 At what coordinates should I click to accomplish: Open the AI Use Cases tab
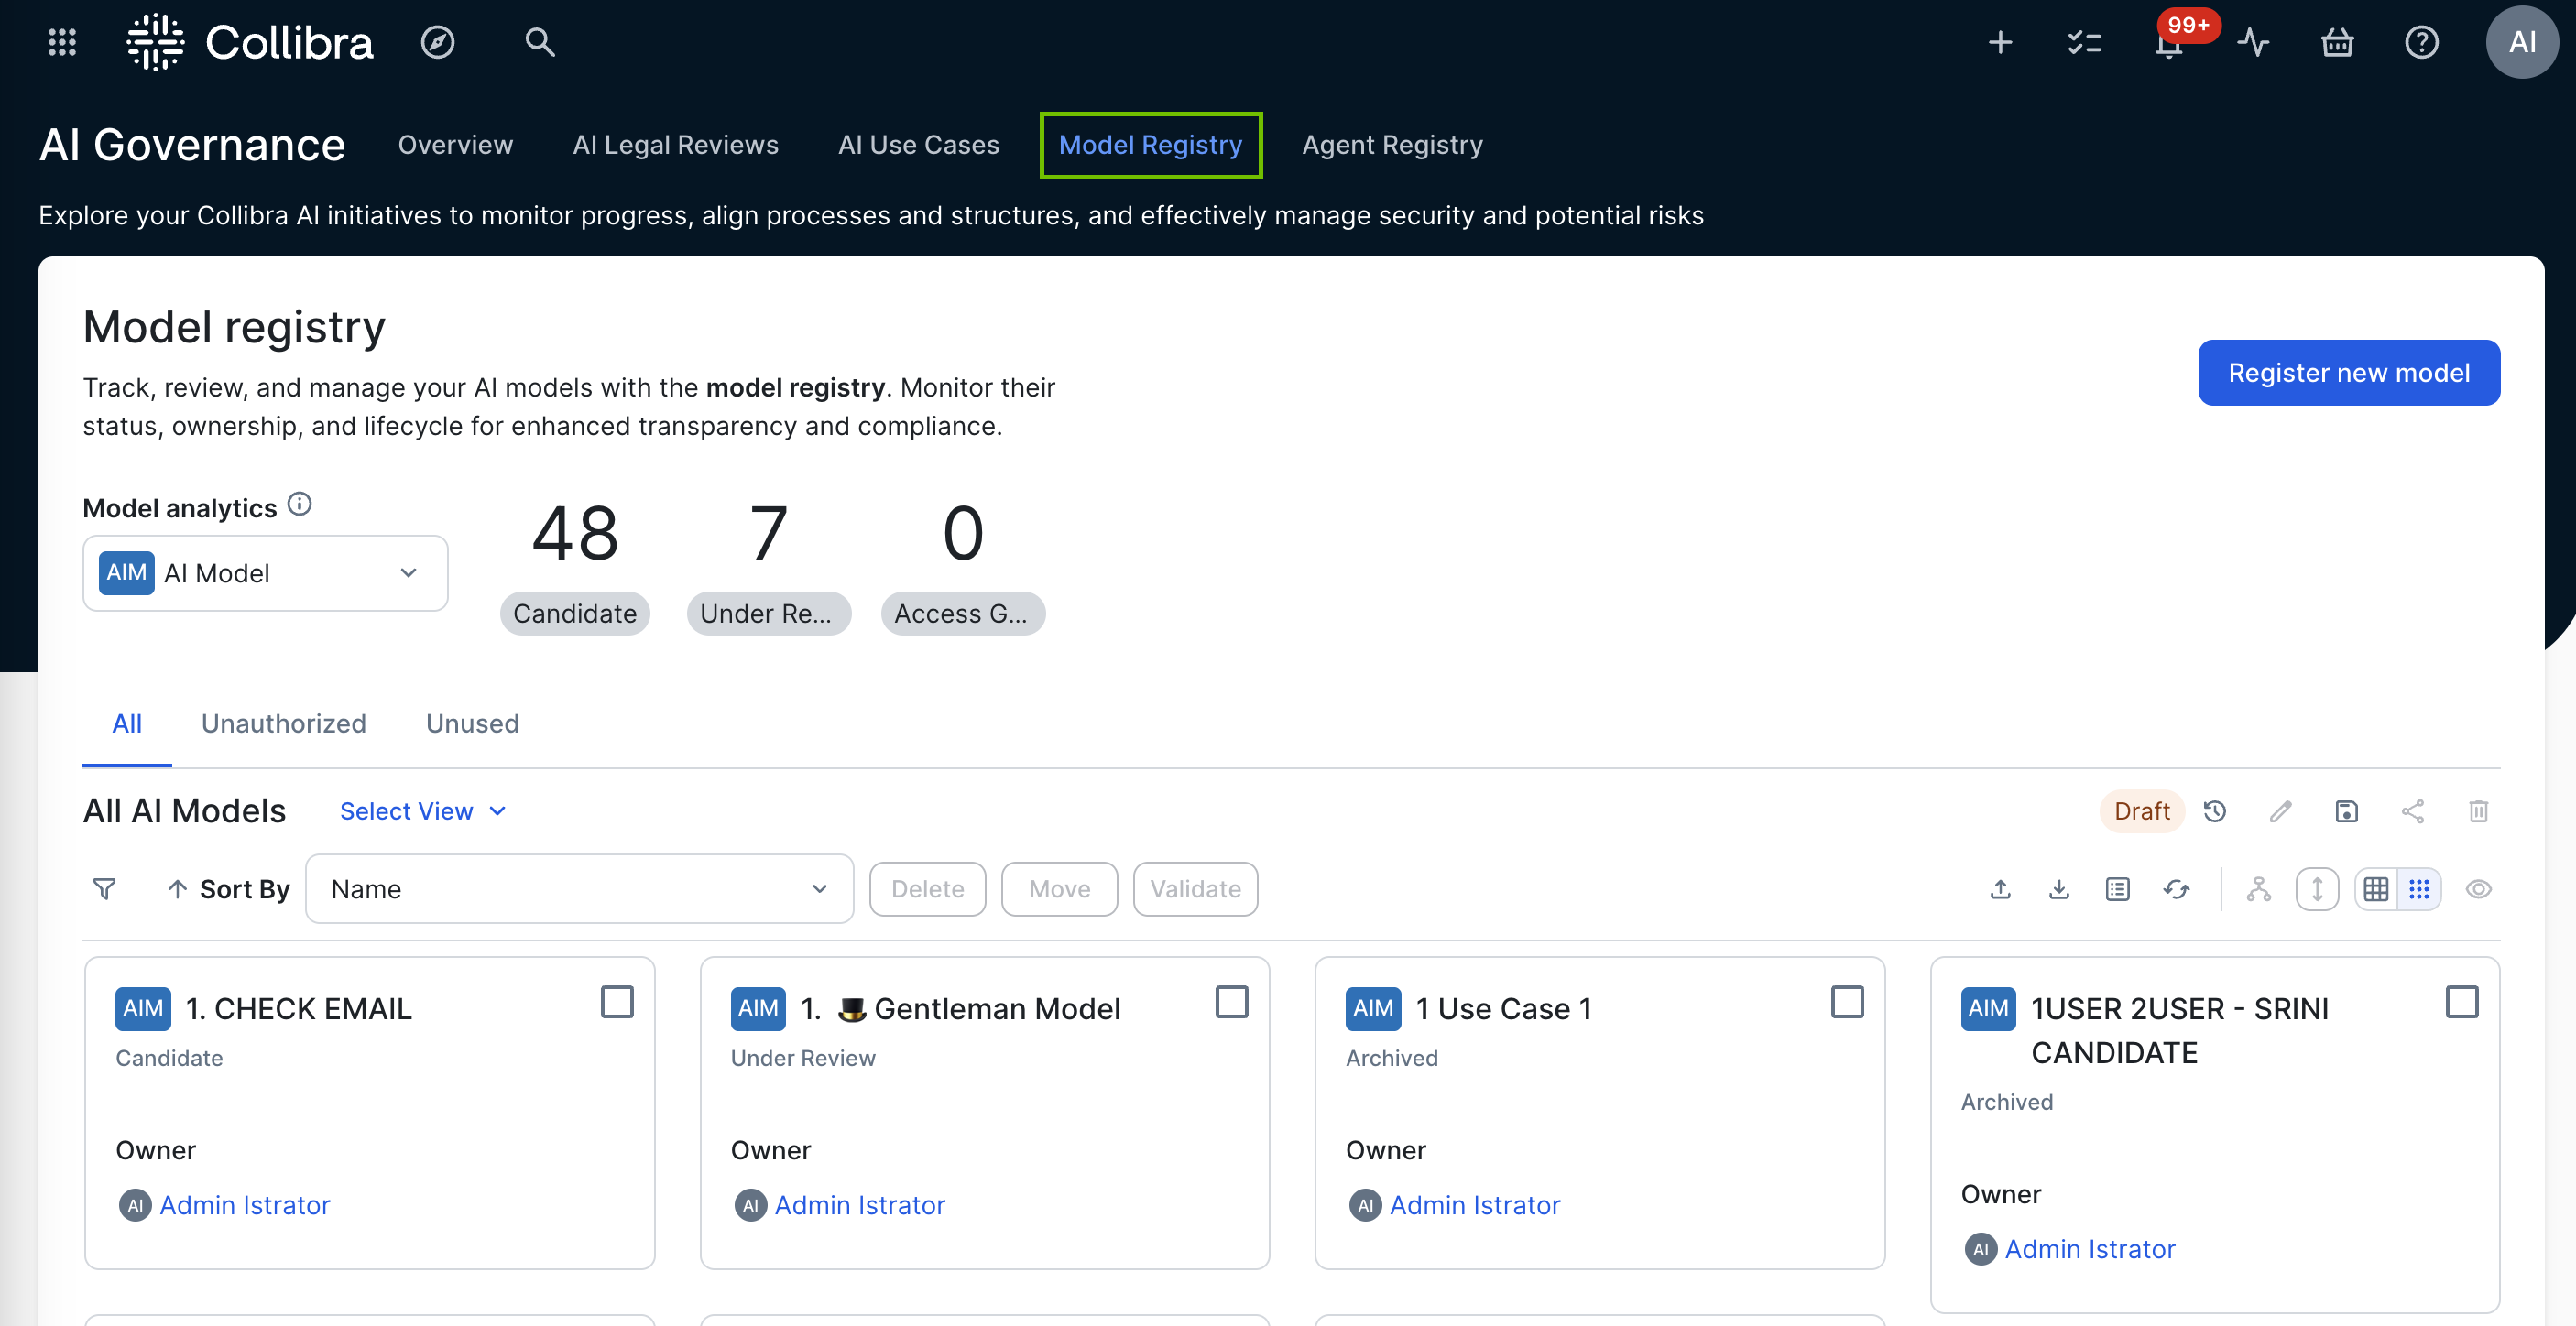[x=918, y=145]
